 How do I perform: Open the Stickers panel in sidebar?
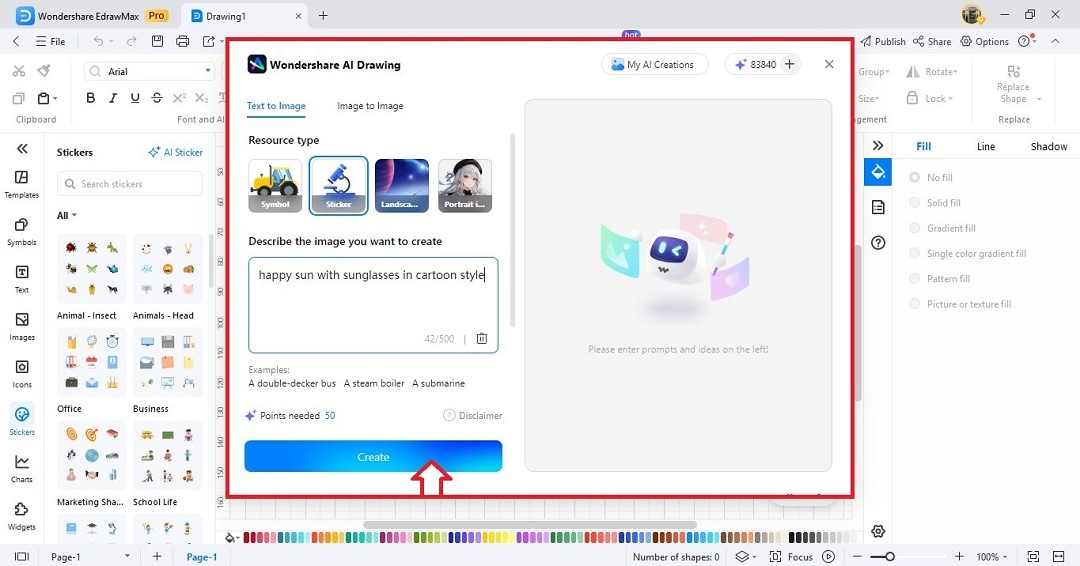point(21,421)
